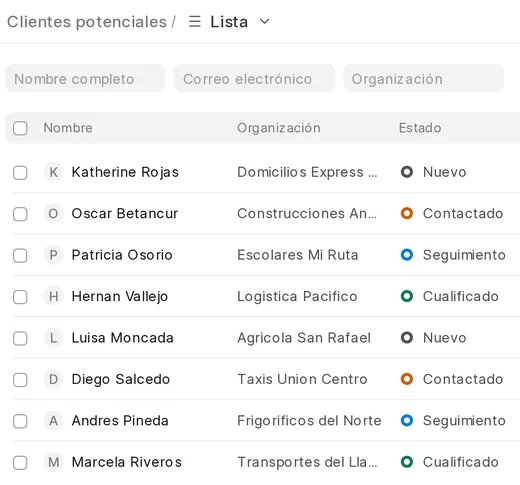The height and width of the screenshot is (485, 520).
Task: Open lead Patricia Osorio
Action: coord(122,255)
